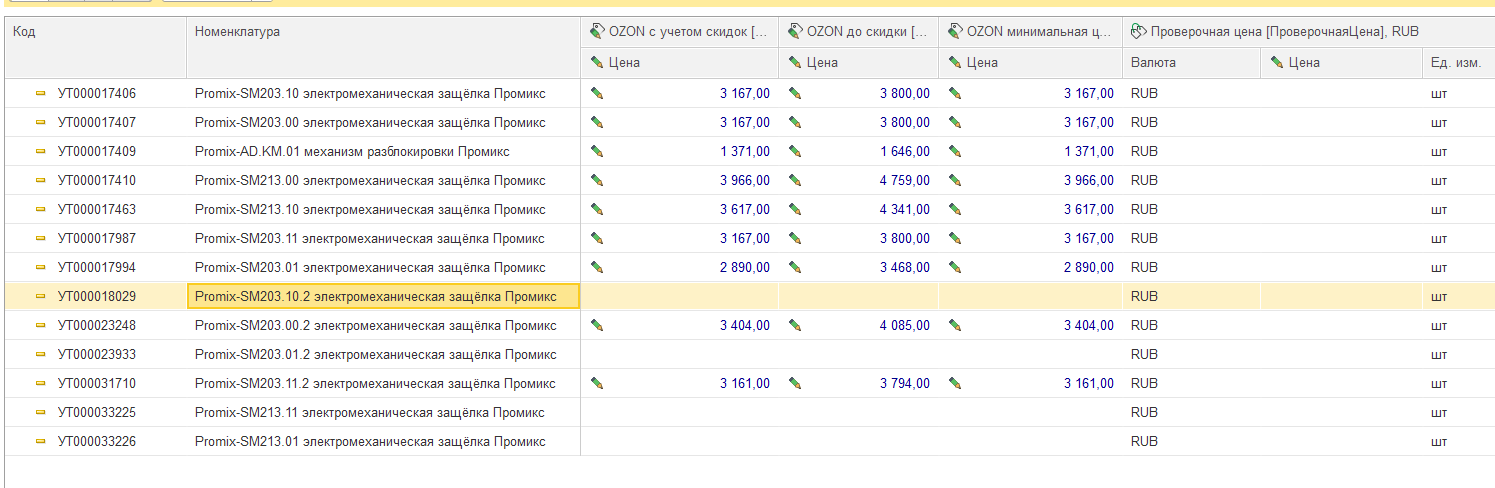
Task: Click 'шт' unit cell in row УТ000017406
Action: pos(1458,94)
